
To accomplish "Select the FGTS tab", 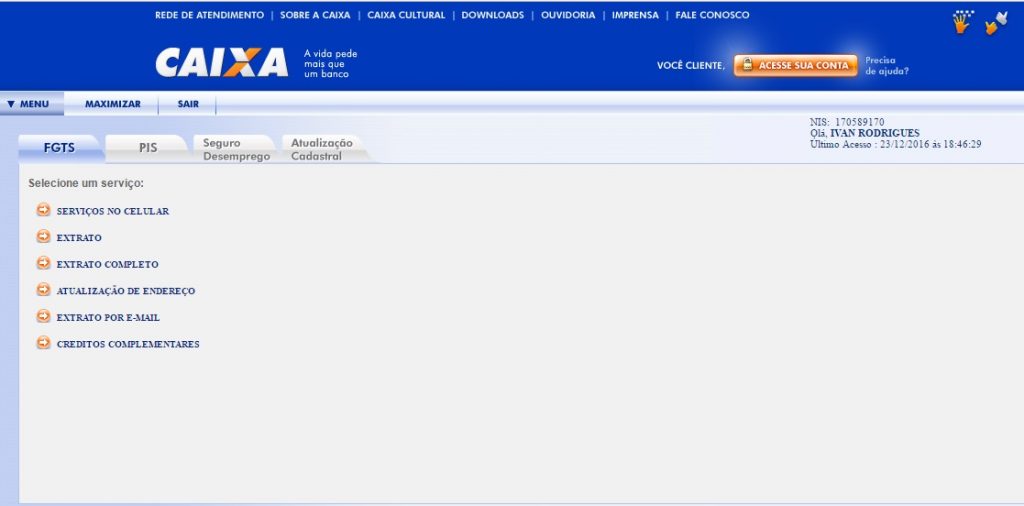I will pos(59,148).
